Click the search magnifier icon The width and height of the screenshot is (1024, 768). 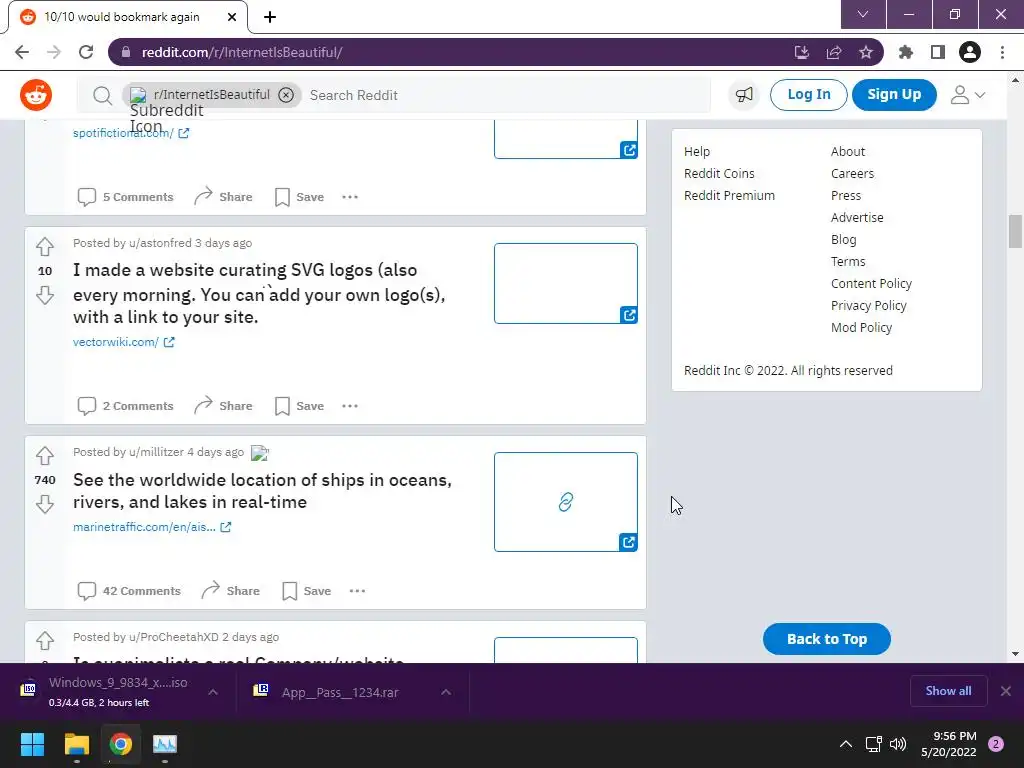click(x=102, y=95)
